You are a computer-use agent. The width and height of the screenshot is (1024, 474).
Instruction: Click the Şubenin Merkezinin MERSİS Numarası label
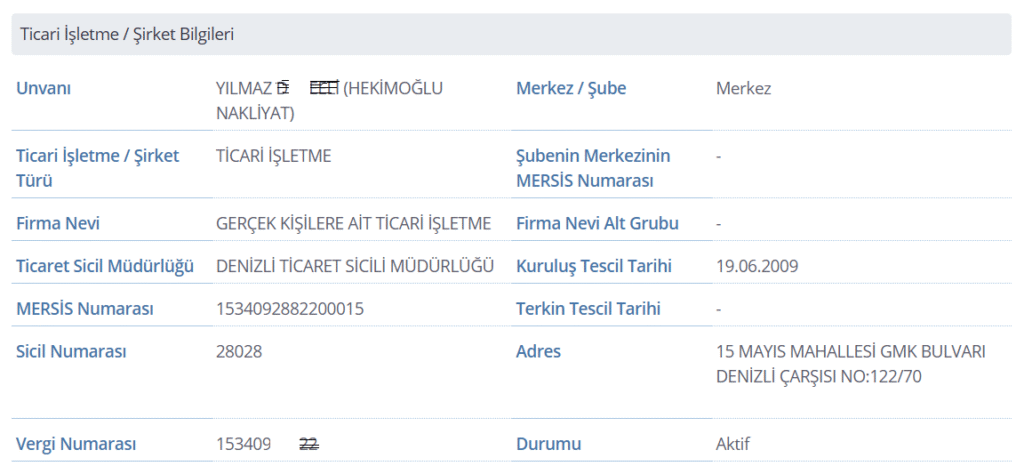592,168
